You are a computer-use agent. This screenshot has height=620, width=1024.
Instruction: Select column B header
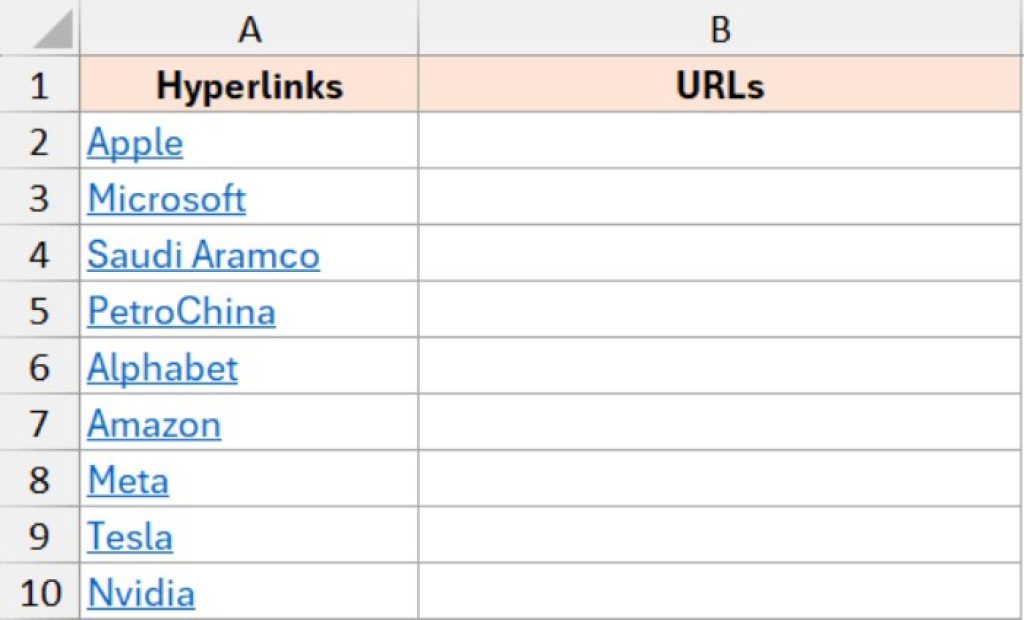click(719, 29)
